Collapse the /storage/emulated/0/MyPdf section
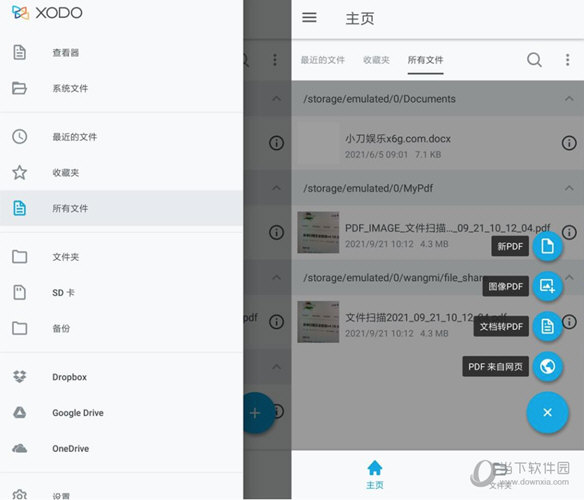Viewport: 584px width, 500px height. coord(569,188)
